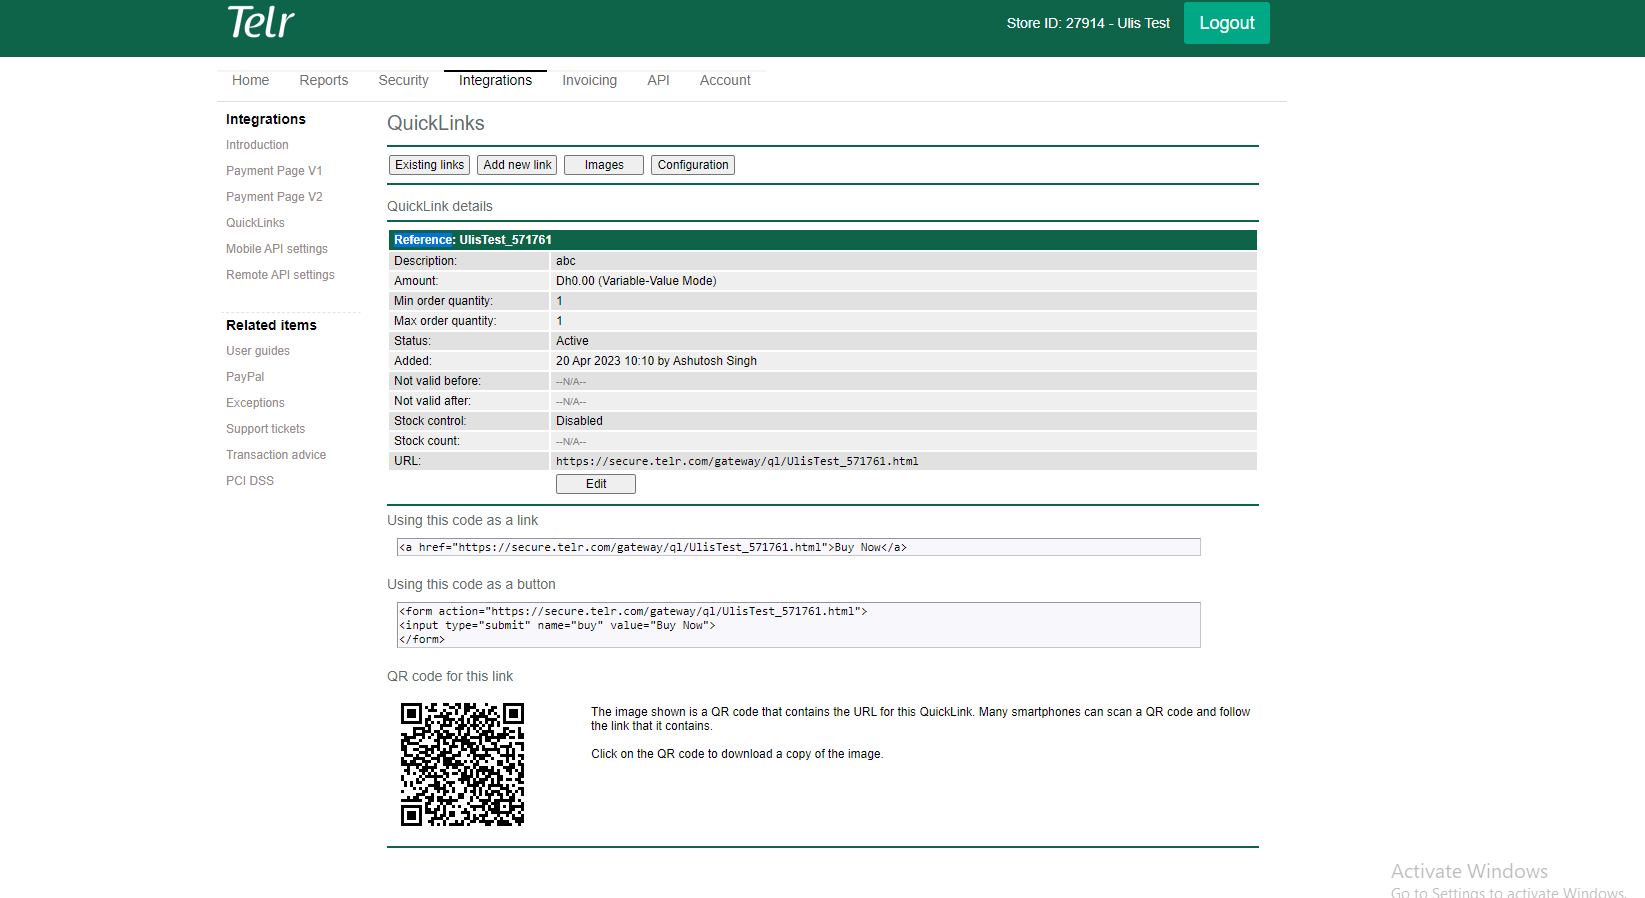Click the Related items heading
Viewport: 1645px width, 898px height.
tap(271, 325)
